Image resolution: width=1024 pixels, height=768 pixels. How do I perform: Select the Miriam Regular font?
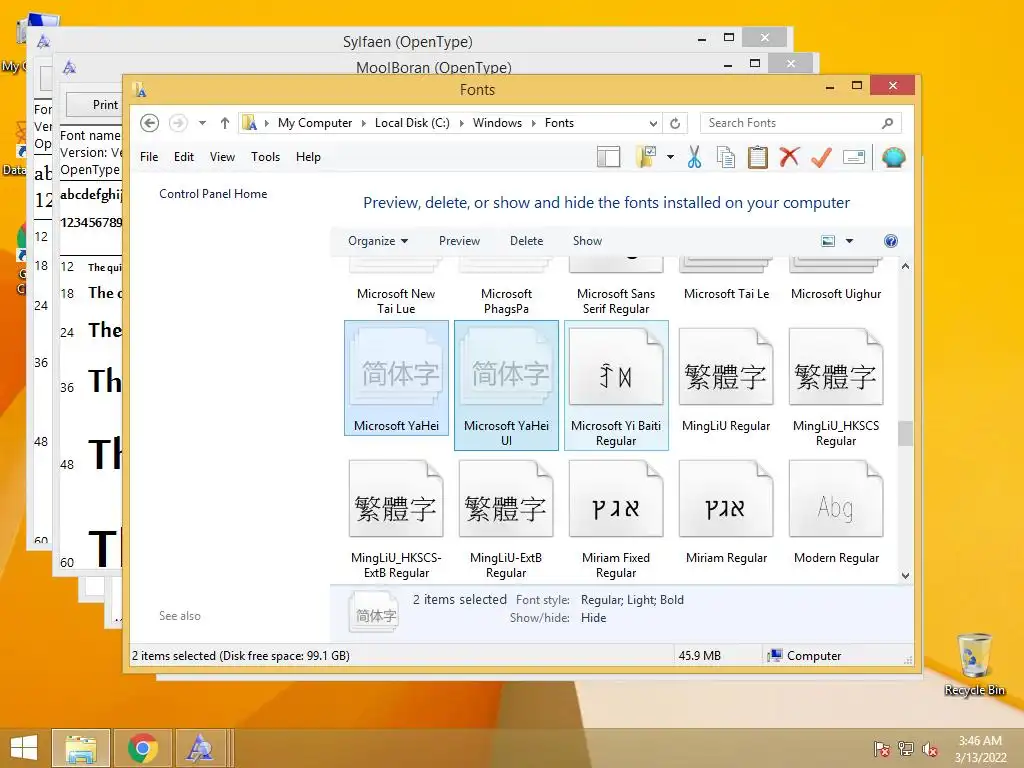(726, 513)
